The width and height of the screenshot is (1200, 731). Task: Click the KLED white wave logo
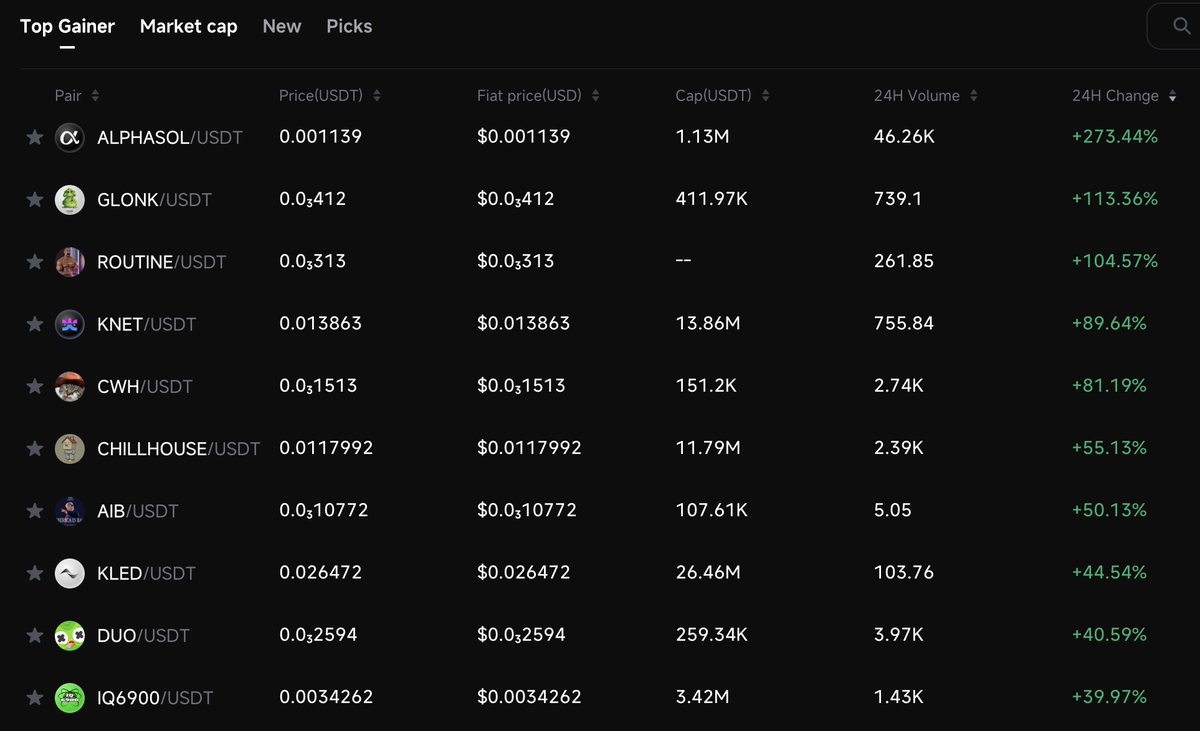[x=70, y=573]
